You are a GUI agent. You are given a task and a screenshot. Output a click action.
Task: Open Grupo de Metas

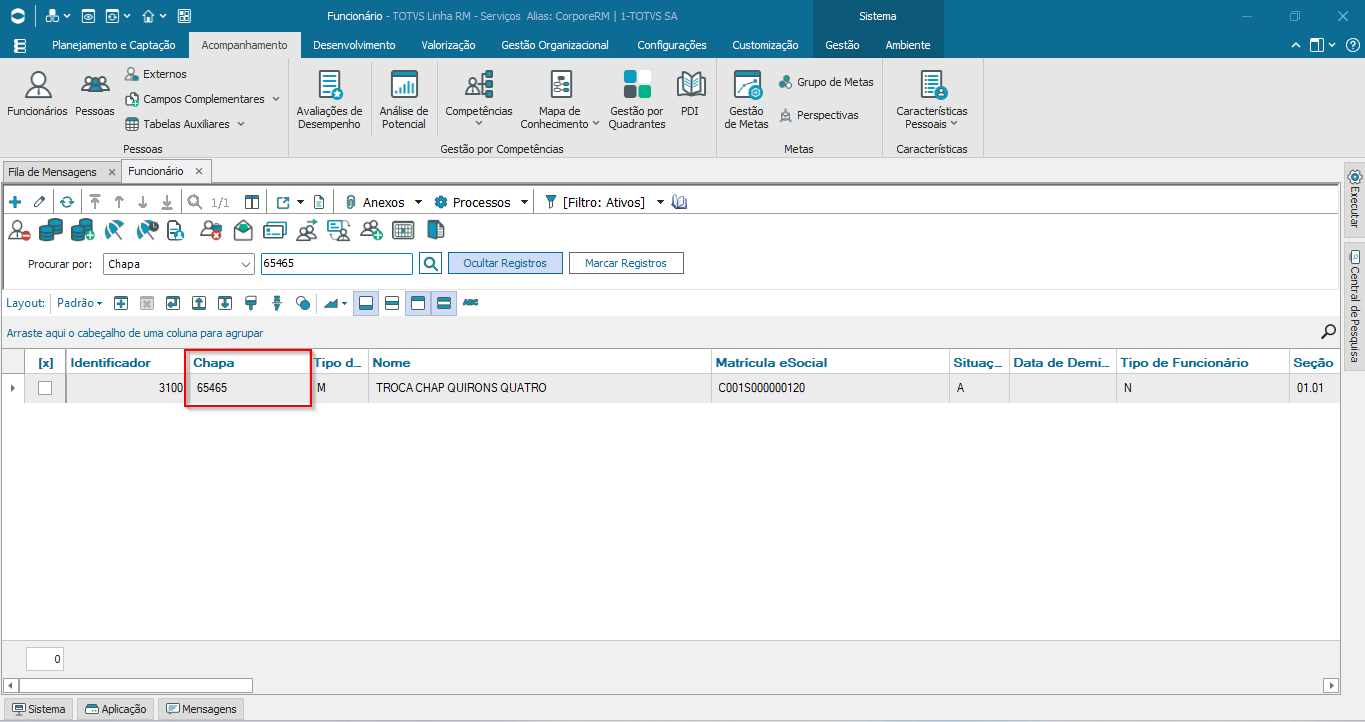tap(826, 82)
